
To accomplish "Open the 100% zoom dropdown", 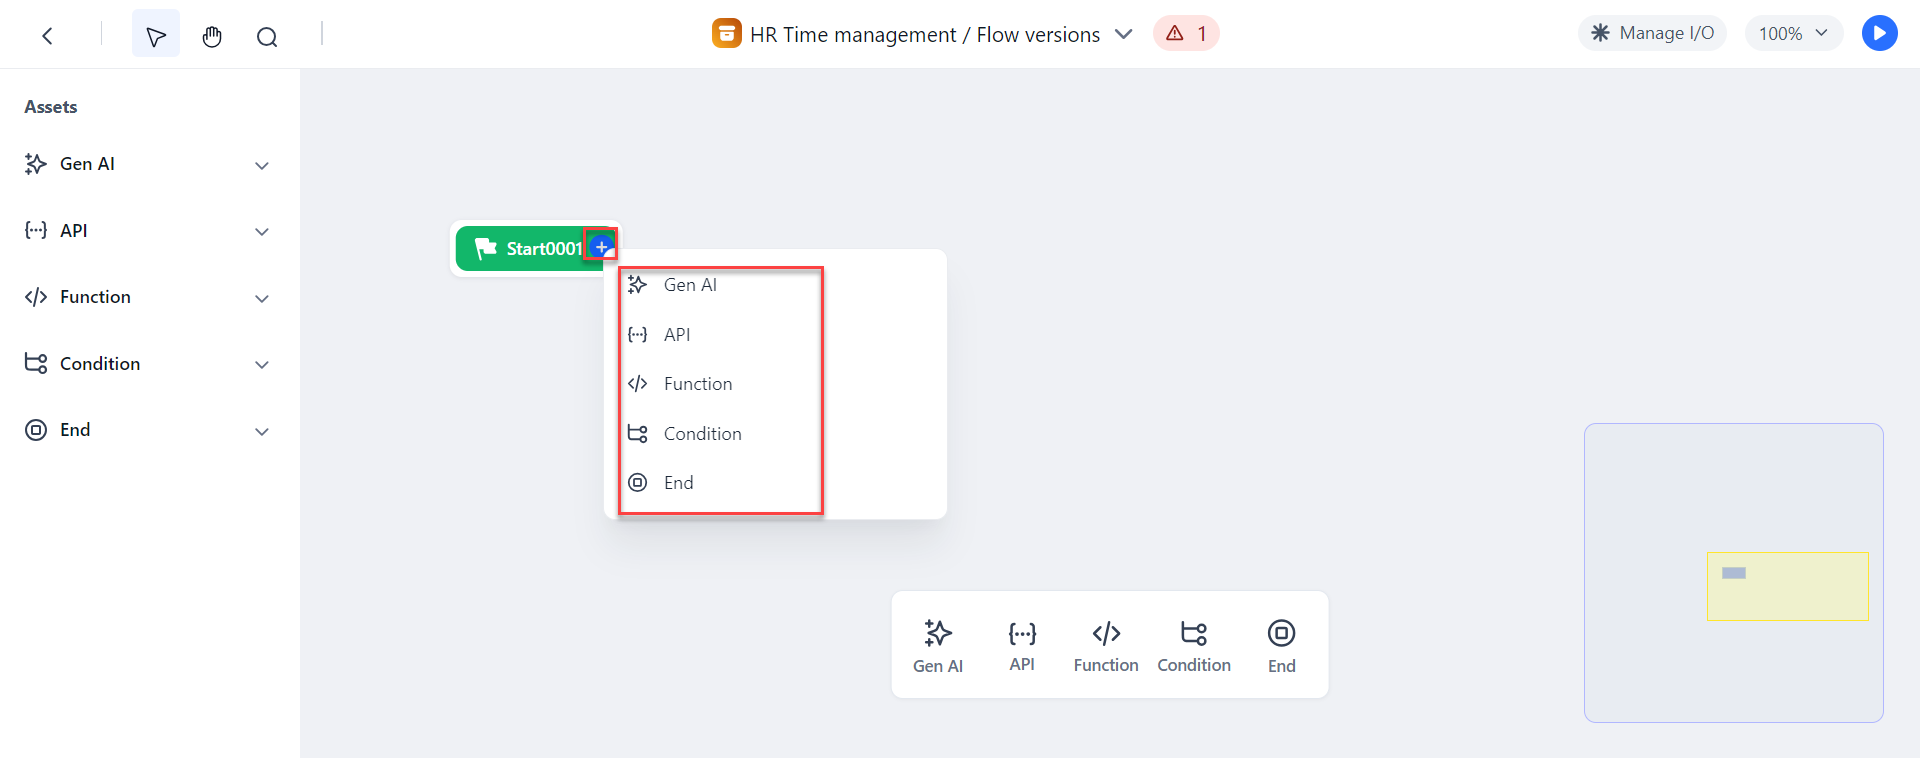I will pyautogui.click(x=1794, y=33).
